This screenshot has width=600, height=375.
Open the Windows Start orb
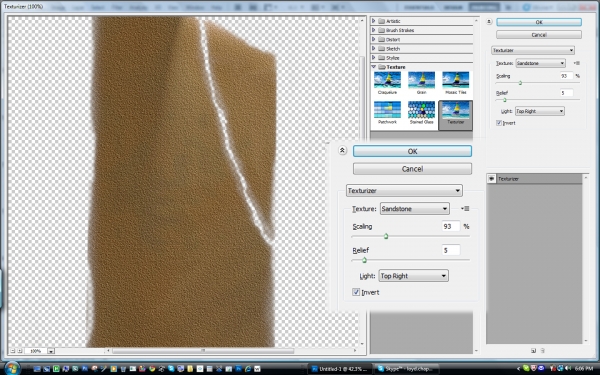click(12, 368)
